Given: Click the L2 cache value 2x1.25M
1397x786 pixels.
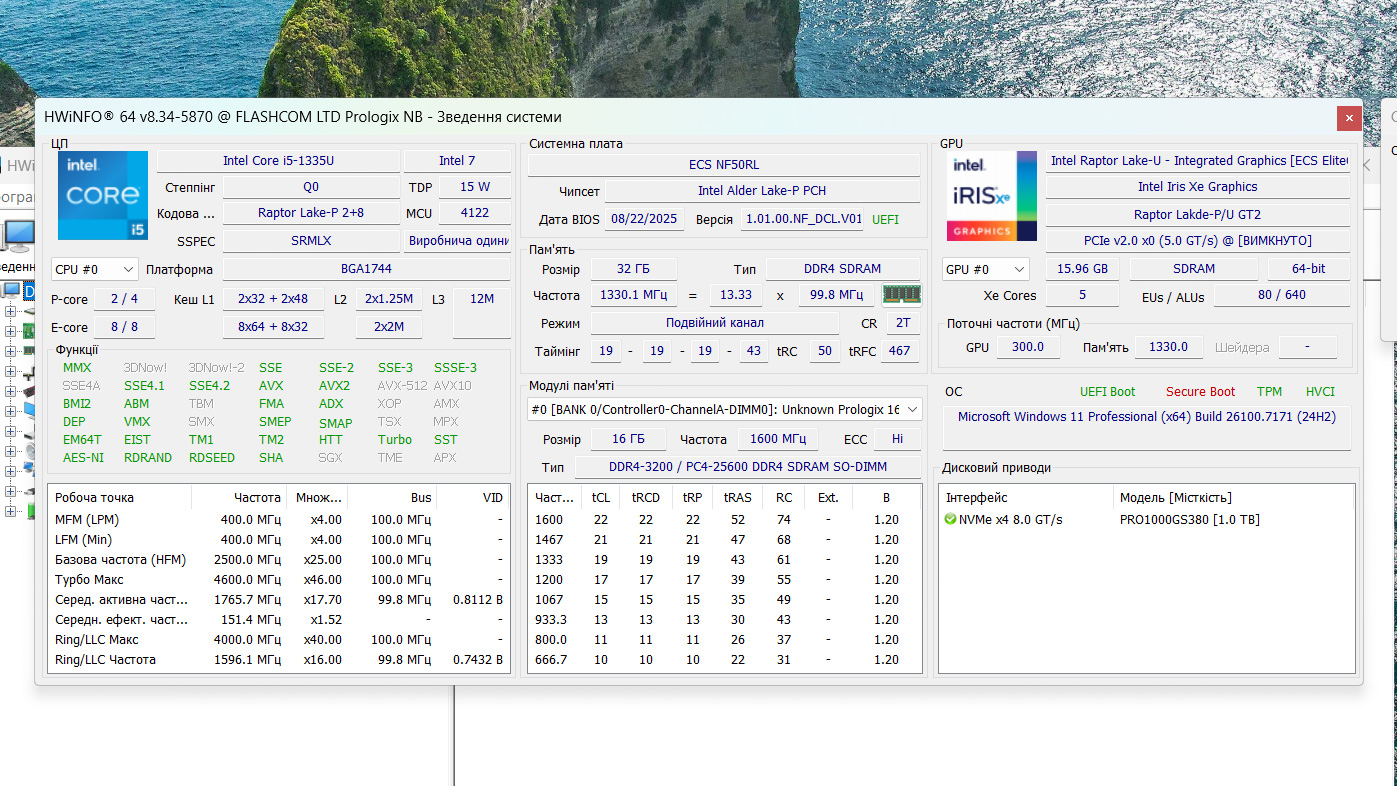Looking at the screenshot, I should pyautogui.click(x=389, y=299).
